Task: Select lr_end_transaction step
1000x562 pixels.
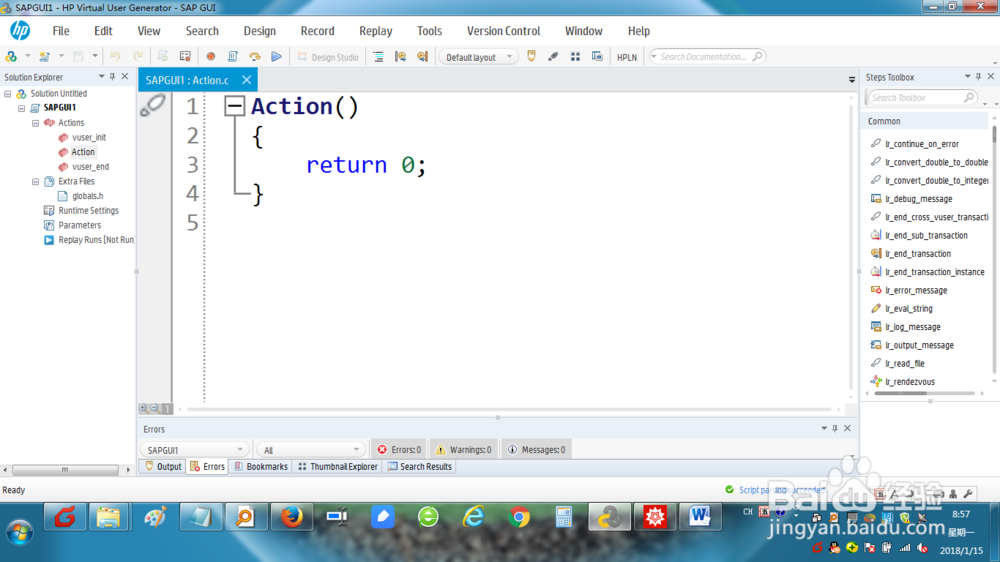Action: [x=917, y=254]
